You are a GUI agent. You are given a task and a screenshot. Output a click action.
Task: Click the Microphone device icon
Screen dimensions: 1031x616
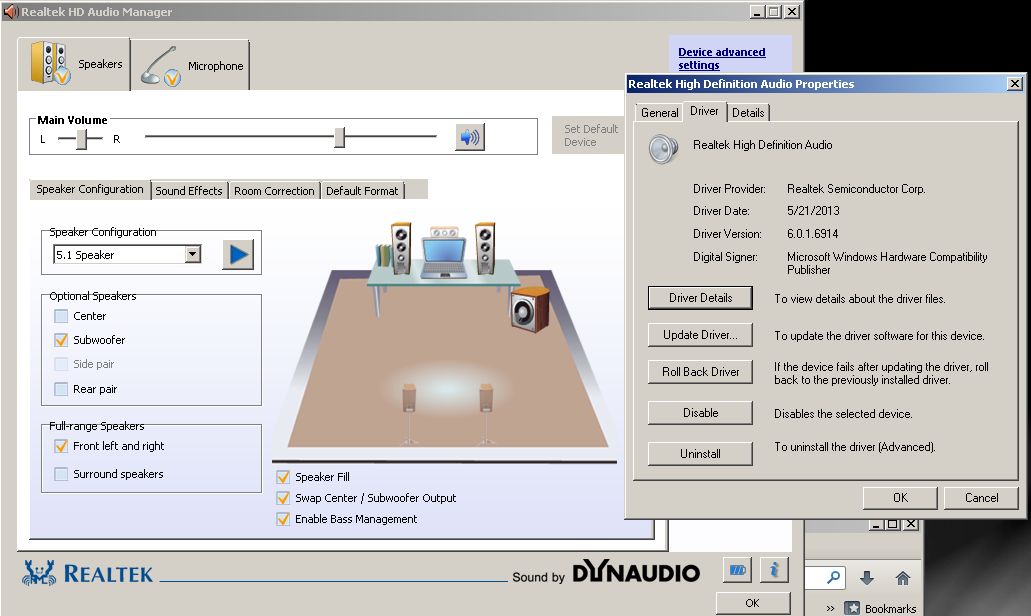(x=160, y=66)
